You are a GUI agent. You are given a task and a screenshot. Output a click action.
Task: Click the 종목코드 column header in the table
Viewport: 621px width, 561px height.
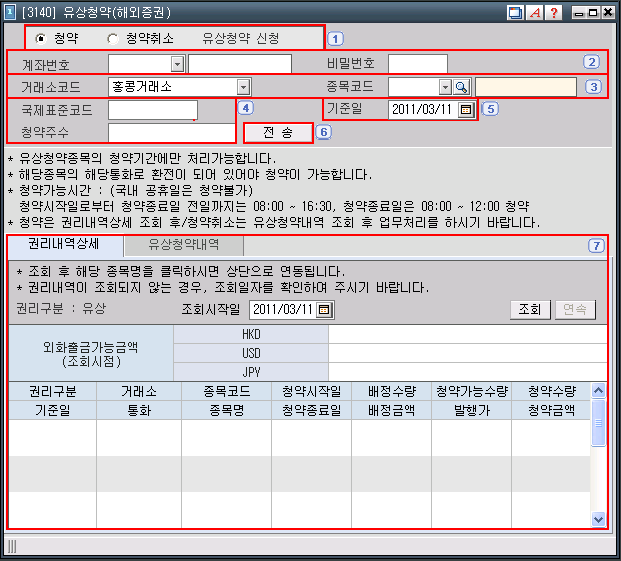click(x=227, y=391)
